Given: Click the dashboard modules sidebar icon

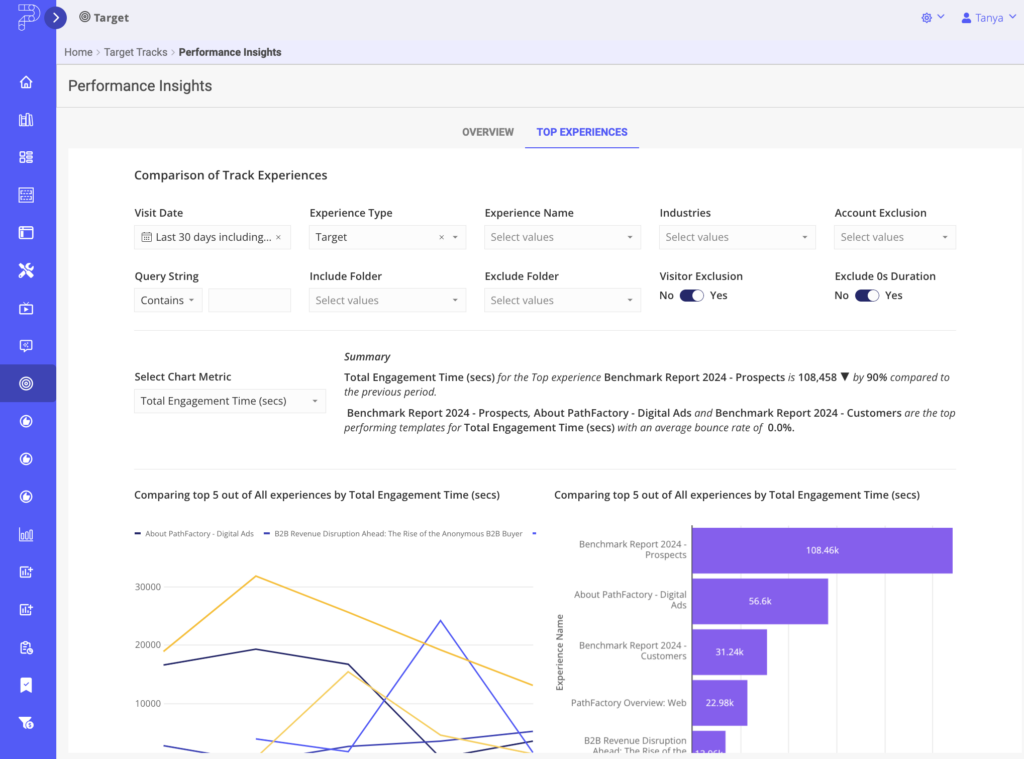Looking at the screenshot, I should click(26, 157).
